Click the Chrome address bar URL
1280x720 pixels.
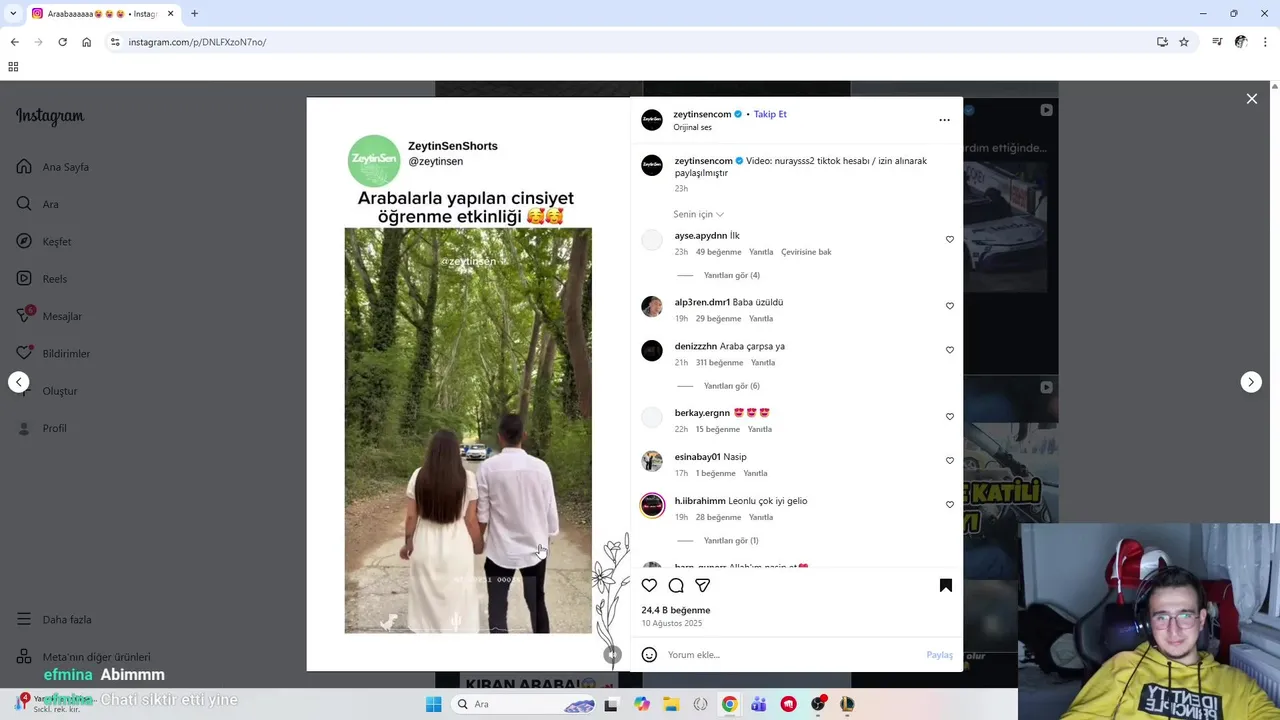click(x=197, y=42)
